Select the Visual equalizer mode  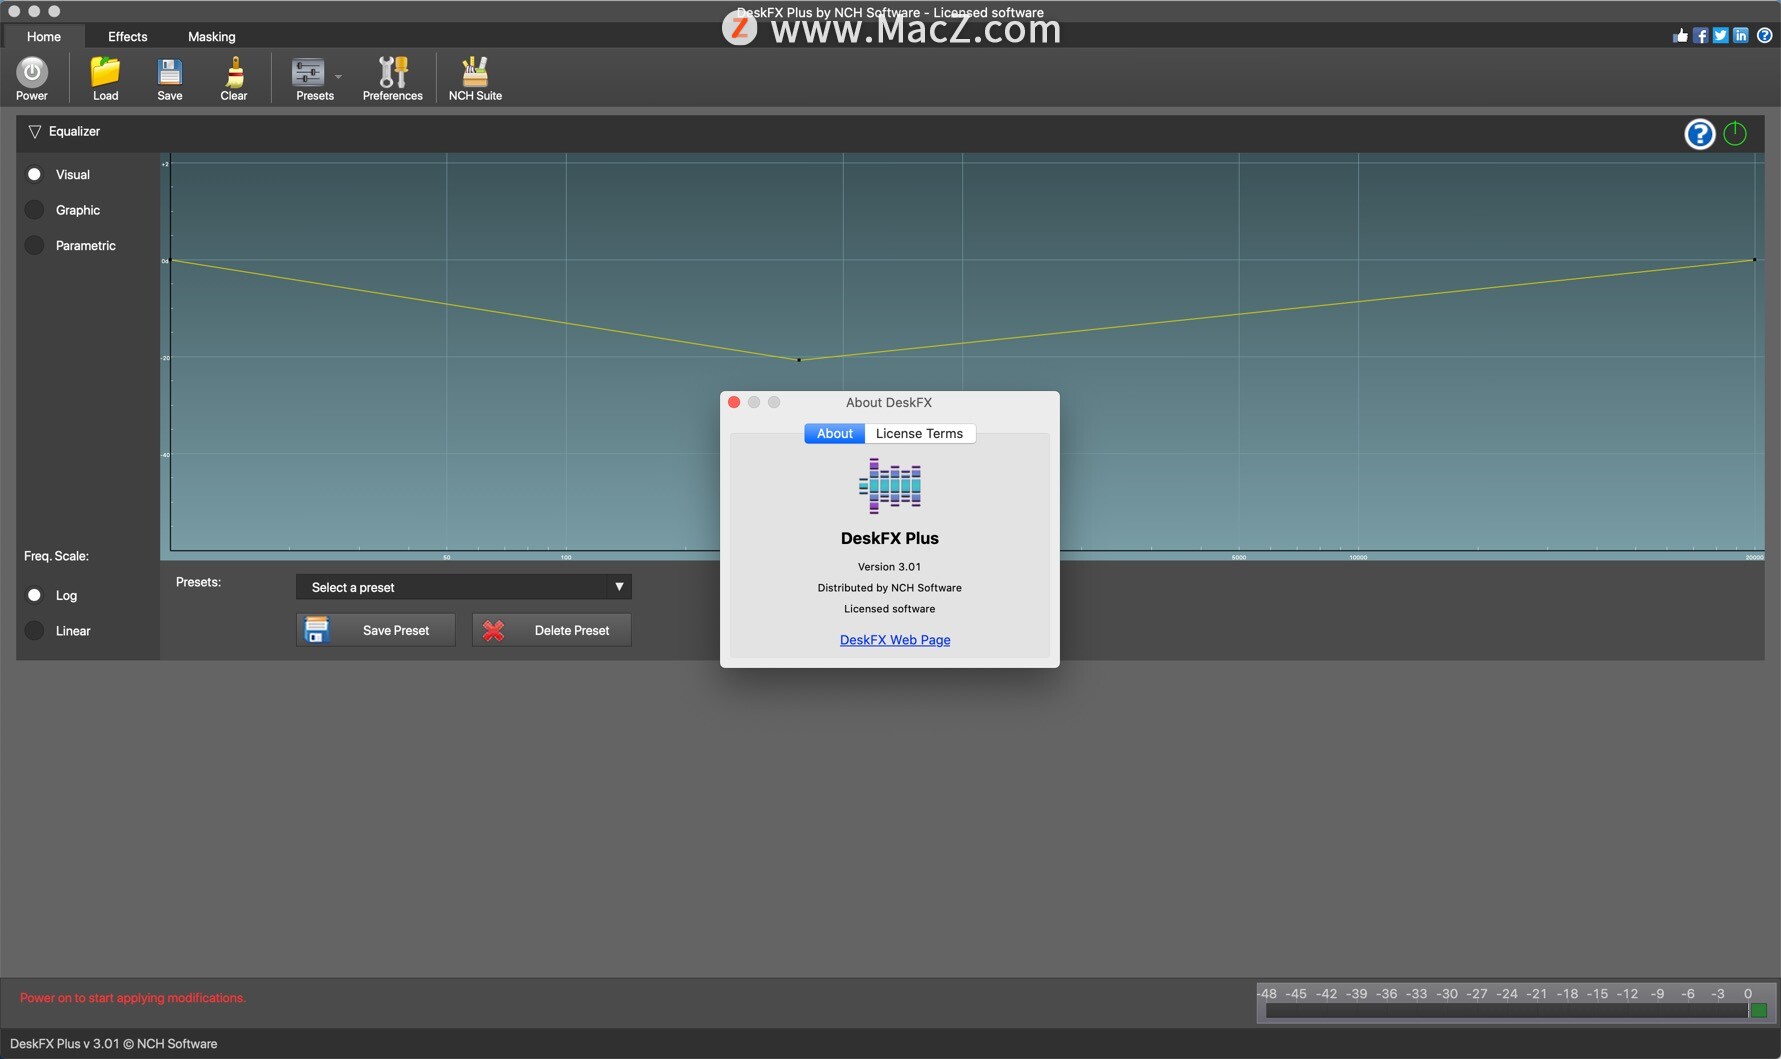(59, 175)
